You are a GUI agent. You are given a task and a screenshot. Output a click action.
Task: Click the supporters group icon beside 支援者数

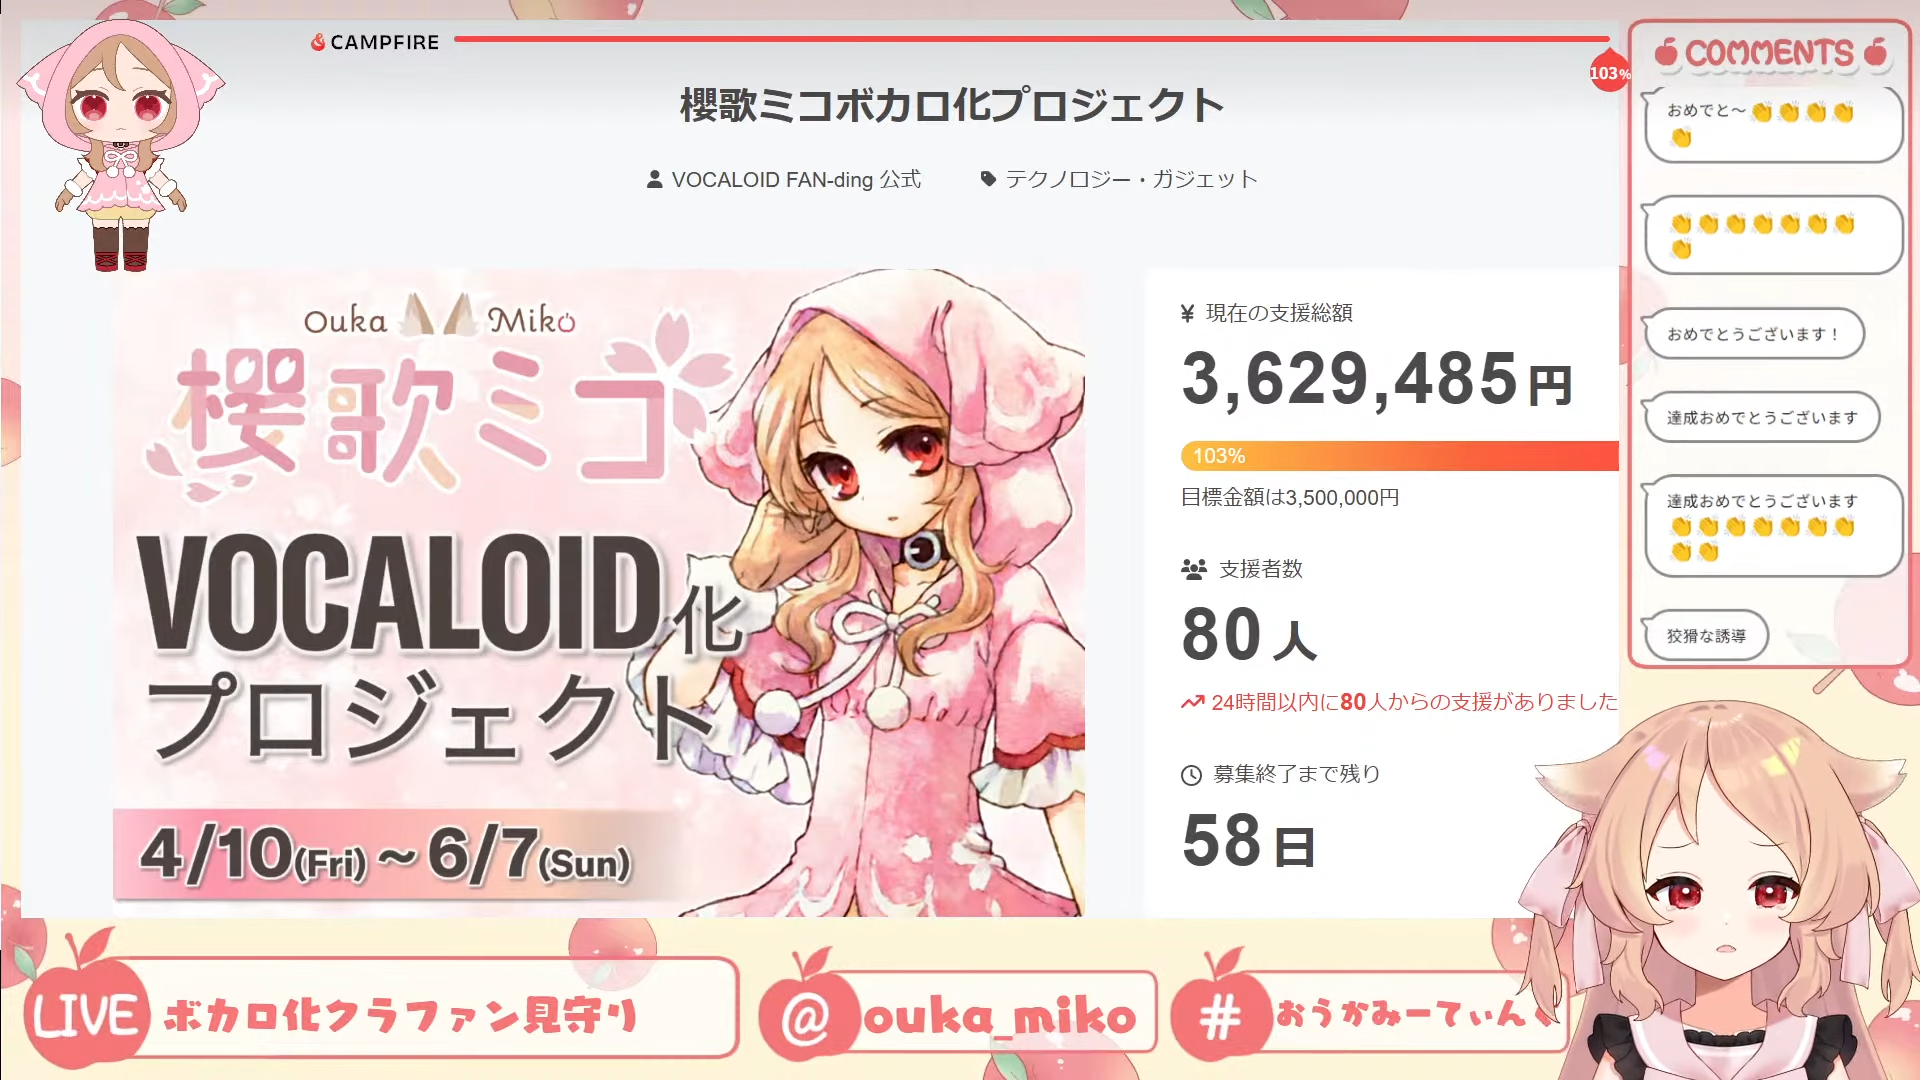coord(1194,570)
